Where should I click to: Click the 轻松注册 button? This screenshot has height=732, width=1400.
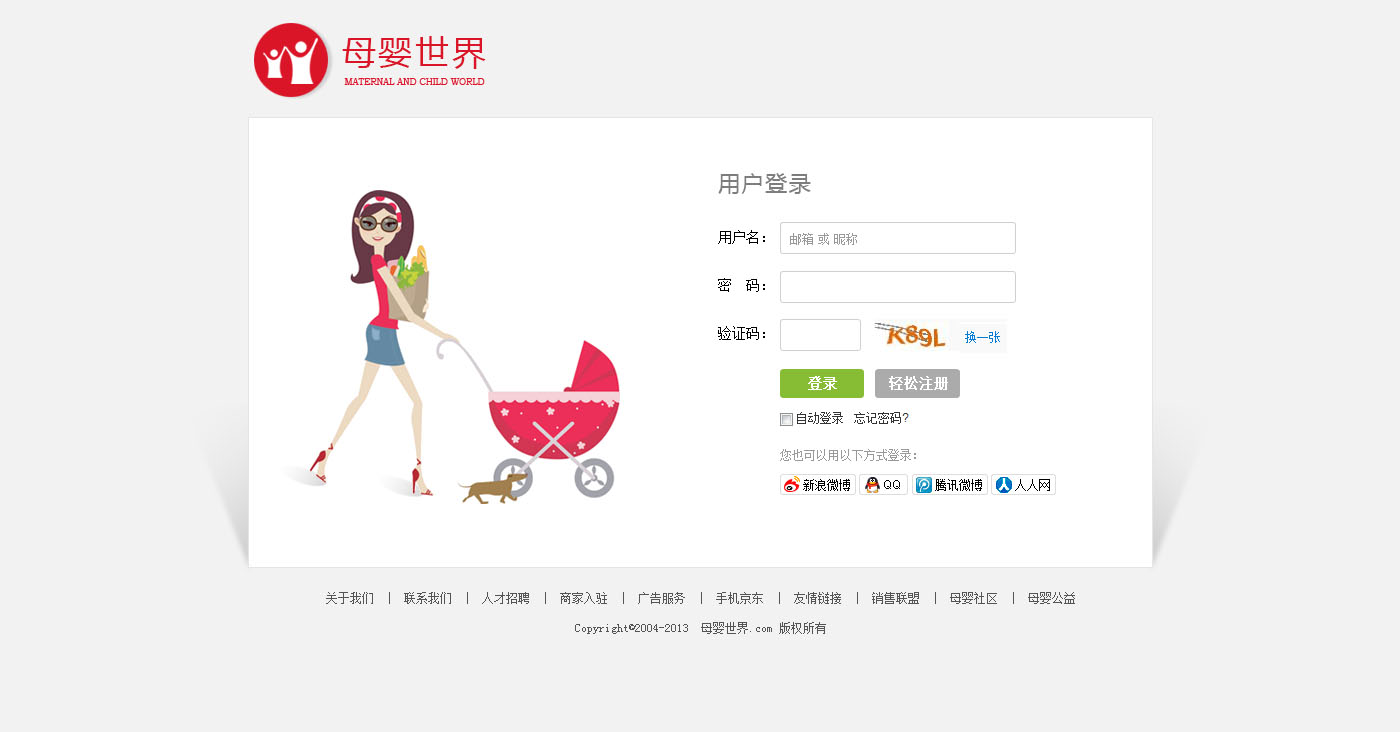[917, 384]
